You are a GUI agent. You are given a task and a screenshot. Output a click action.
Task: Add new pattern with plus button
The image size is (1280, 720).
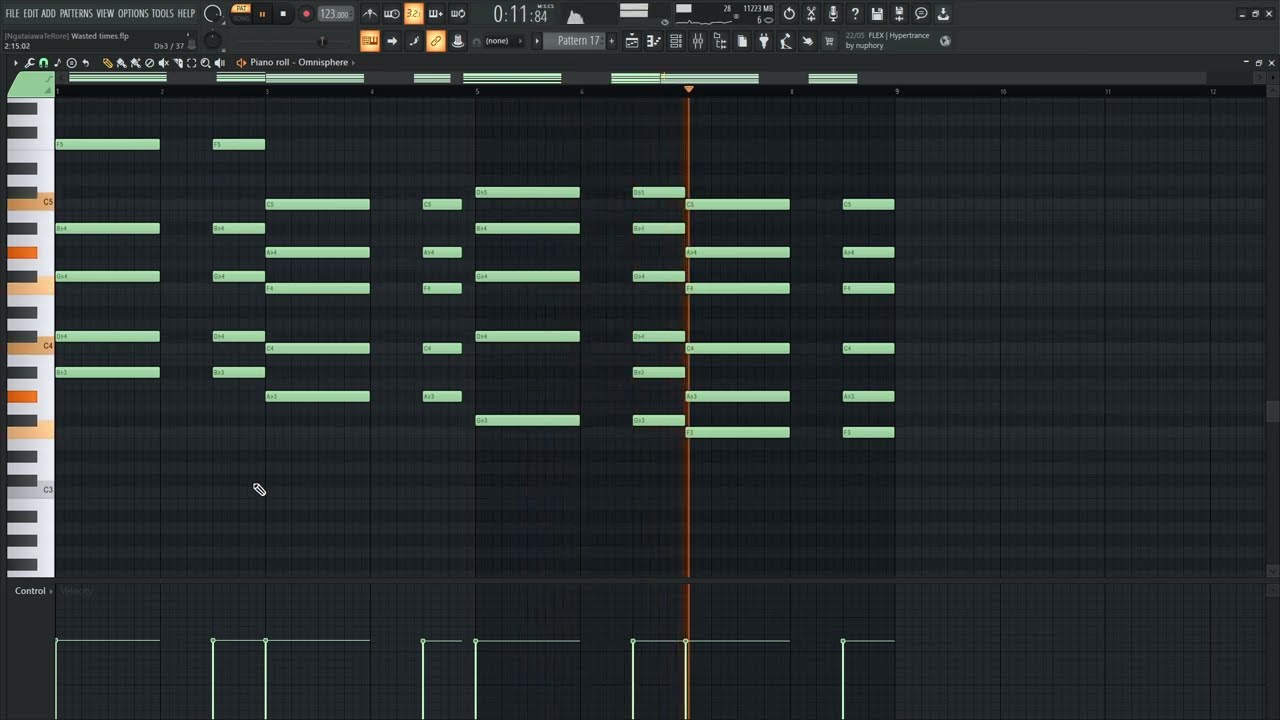pos(612,41)
